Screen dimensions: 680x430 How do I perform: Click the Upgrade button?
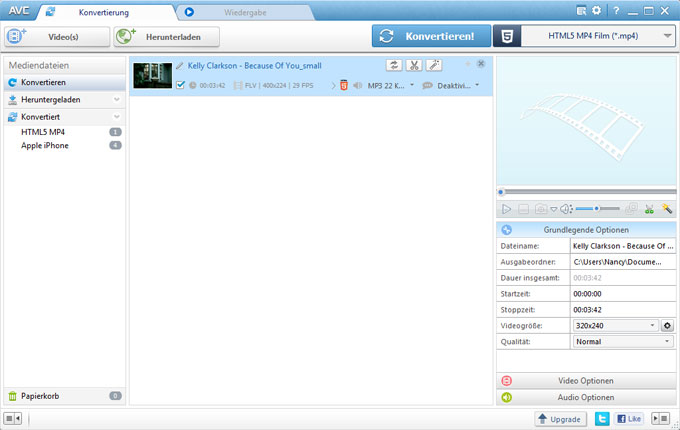560,419
